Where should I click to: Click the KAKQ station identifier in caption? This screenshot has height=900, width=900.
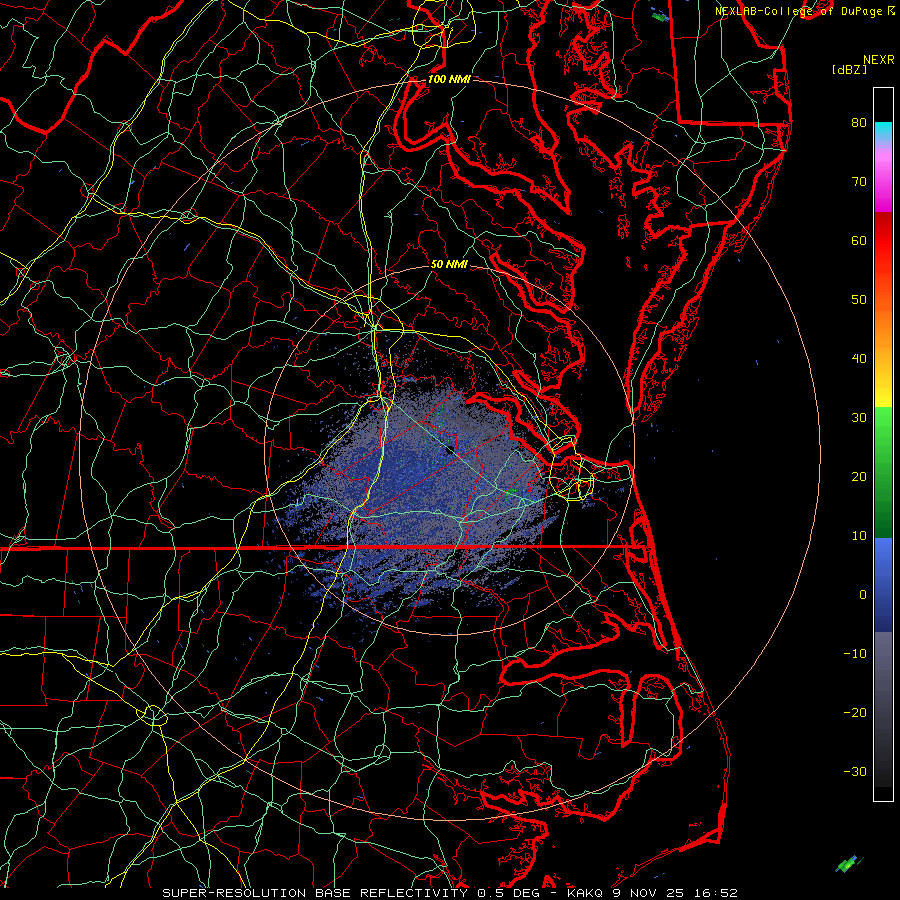tap(584, 893)
